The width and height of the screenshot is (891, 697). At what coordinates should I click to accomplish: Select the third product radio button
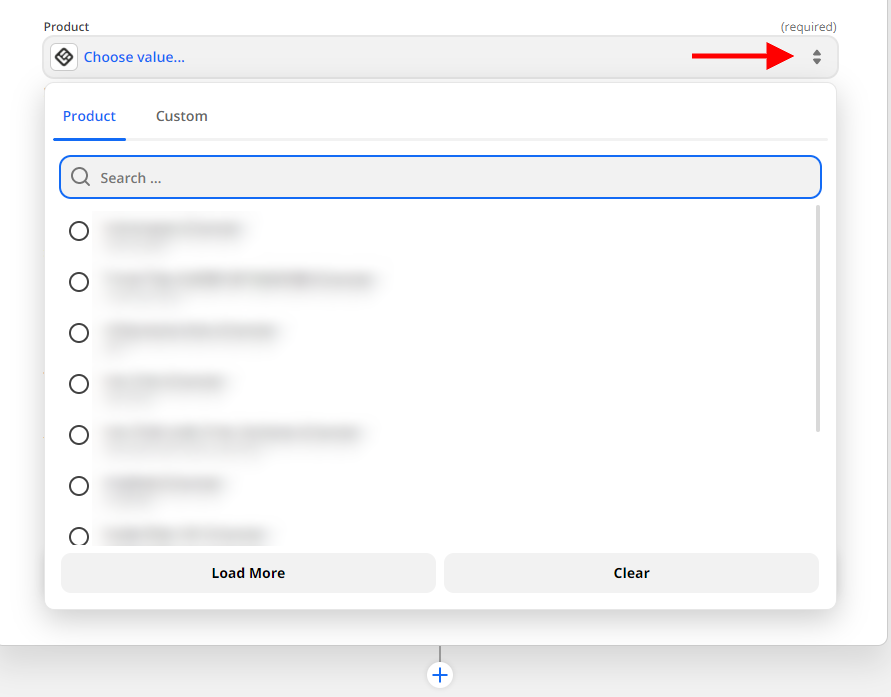click(x=79, y=333)
